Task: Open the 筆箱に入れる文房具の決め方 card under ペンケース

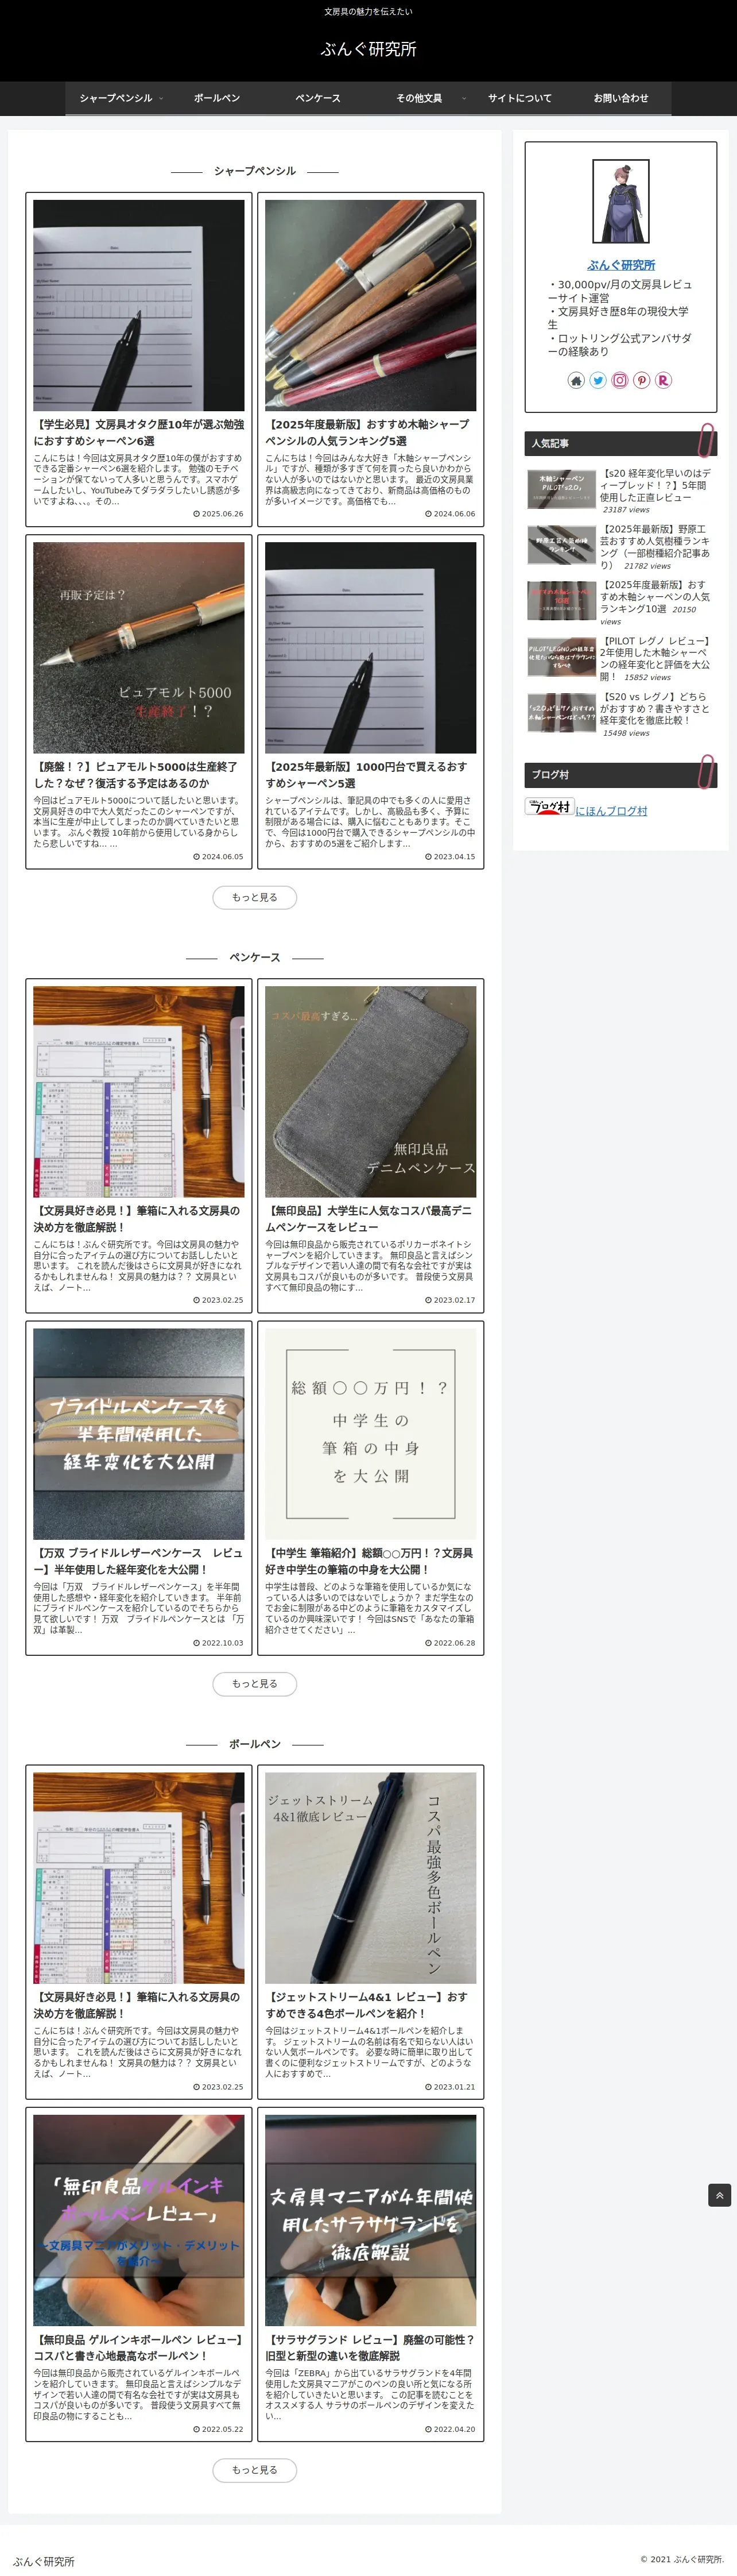Action: (139, 1146)
